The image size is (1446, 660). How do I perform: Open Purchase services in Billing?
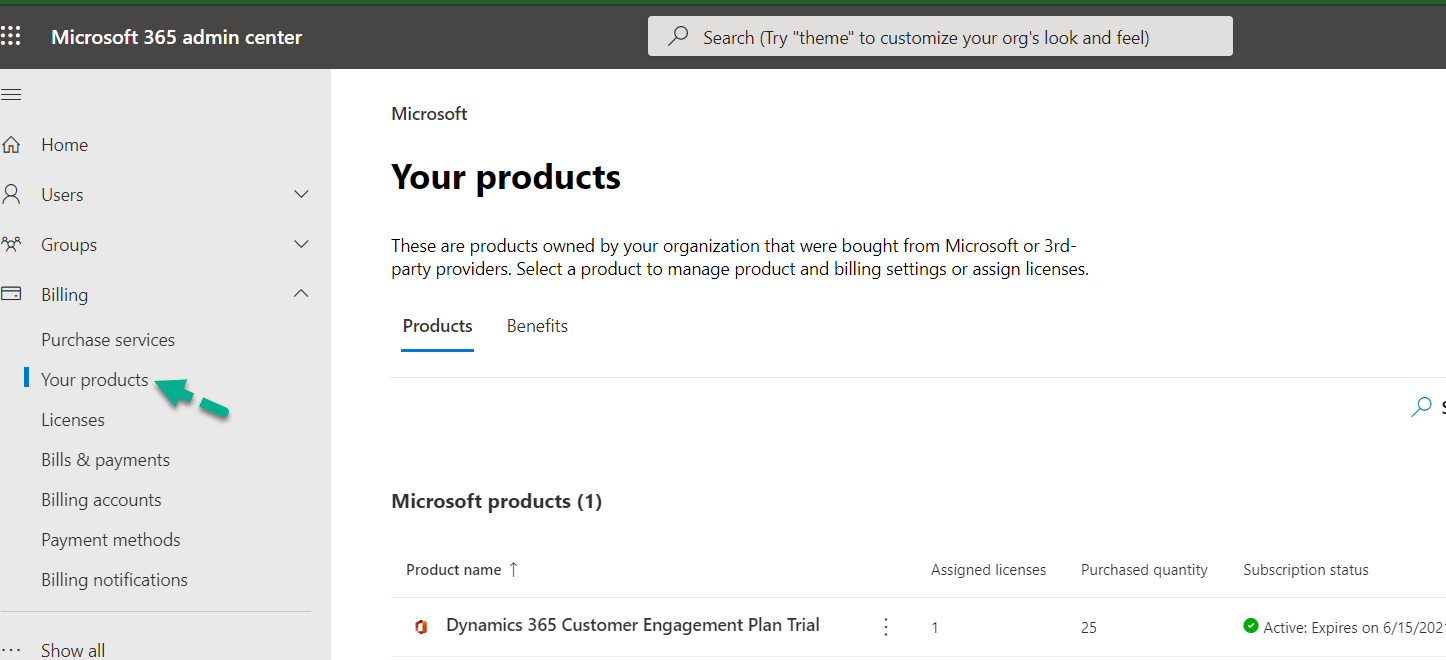[108, 340]
